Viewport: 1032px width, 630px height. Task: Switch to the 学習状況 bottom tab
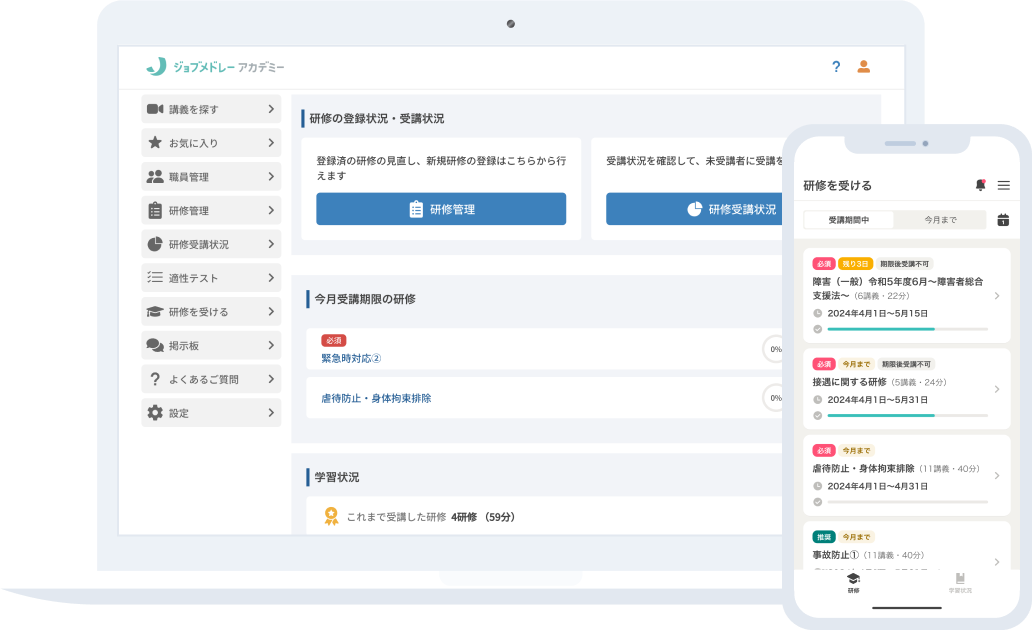[x=959, y=582]
